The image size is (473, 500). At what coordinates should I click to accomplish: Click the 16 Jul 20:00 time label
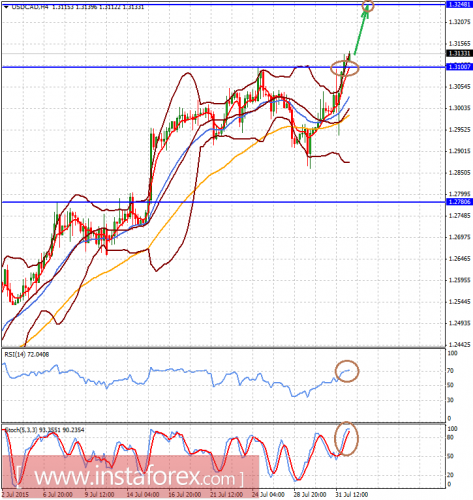tap(184, 494)
